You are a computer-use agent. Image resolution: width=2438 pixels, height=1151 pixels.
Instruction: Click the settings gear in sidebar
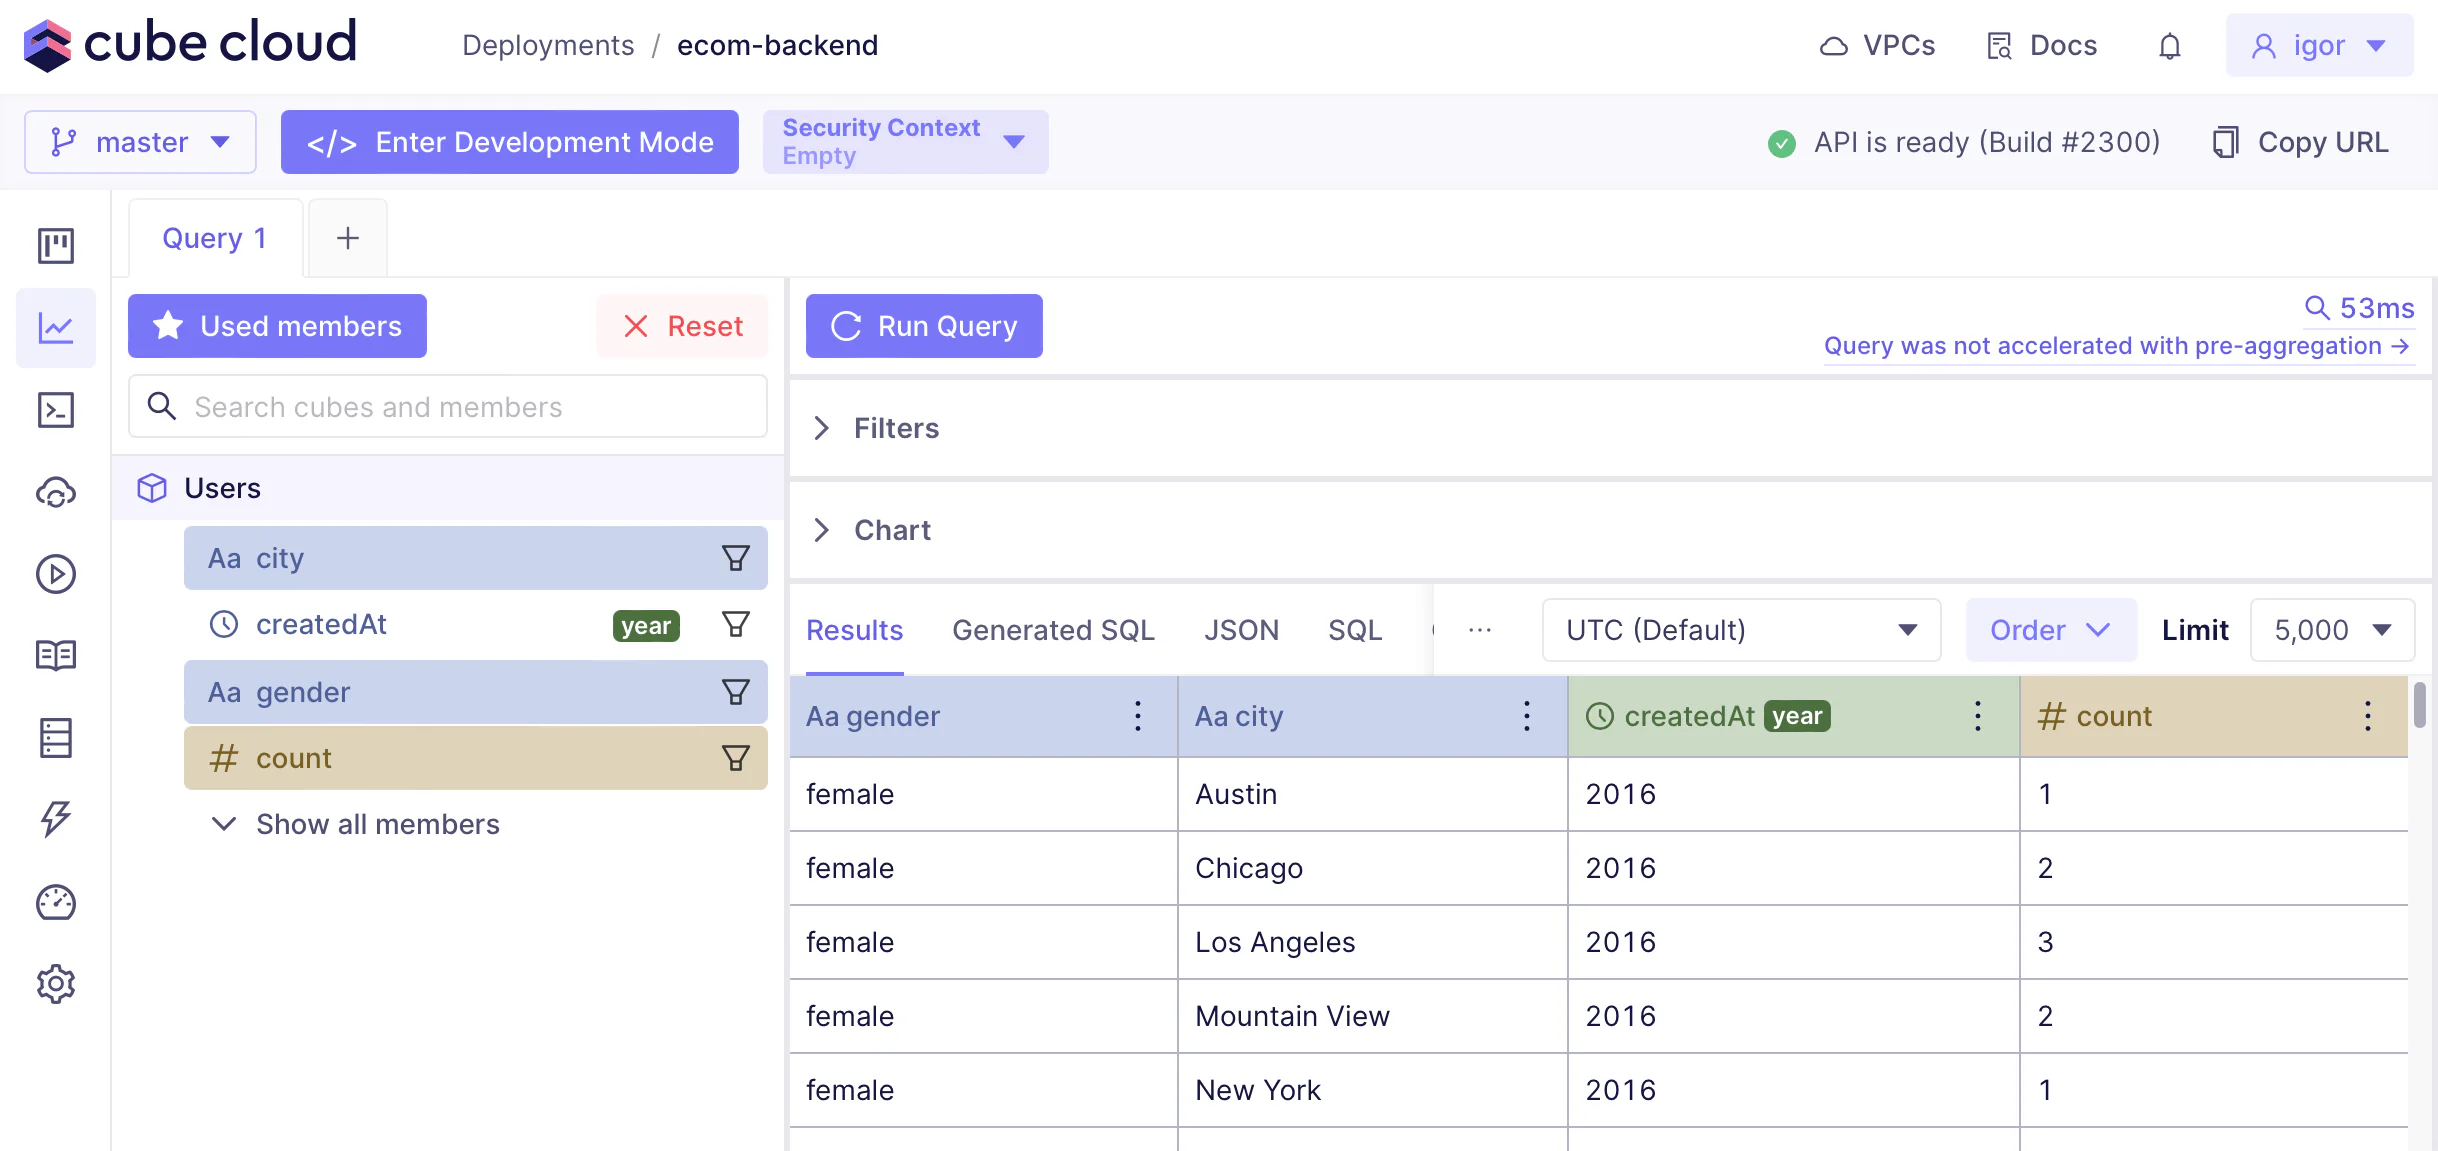pos(56,984)
